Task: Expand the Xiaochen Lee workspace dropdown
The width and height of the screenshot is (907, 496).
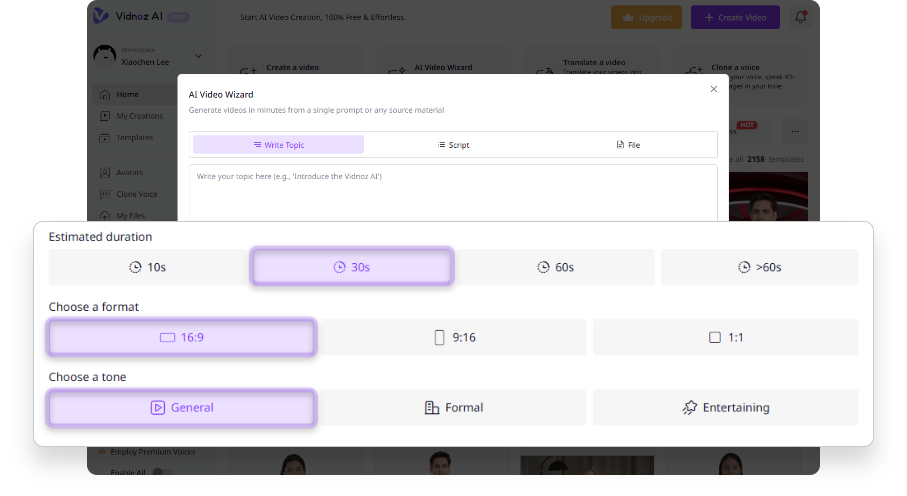Action: click(x=198, y=56)
